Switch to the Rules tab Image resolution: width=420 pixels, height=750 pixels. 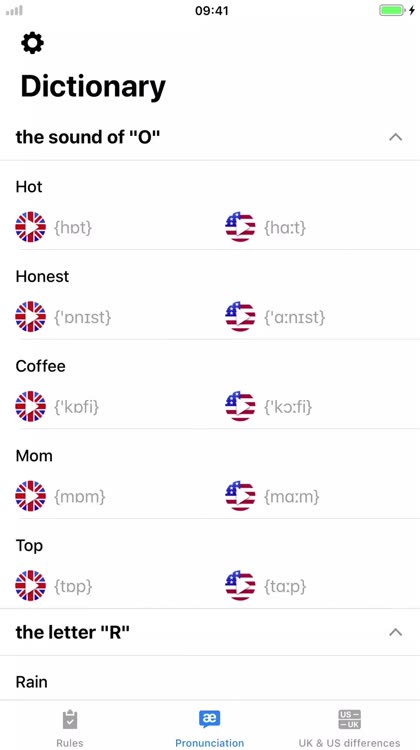tap(70, 728)
